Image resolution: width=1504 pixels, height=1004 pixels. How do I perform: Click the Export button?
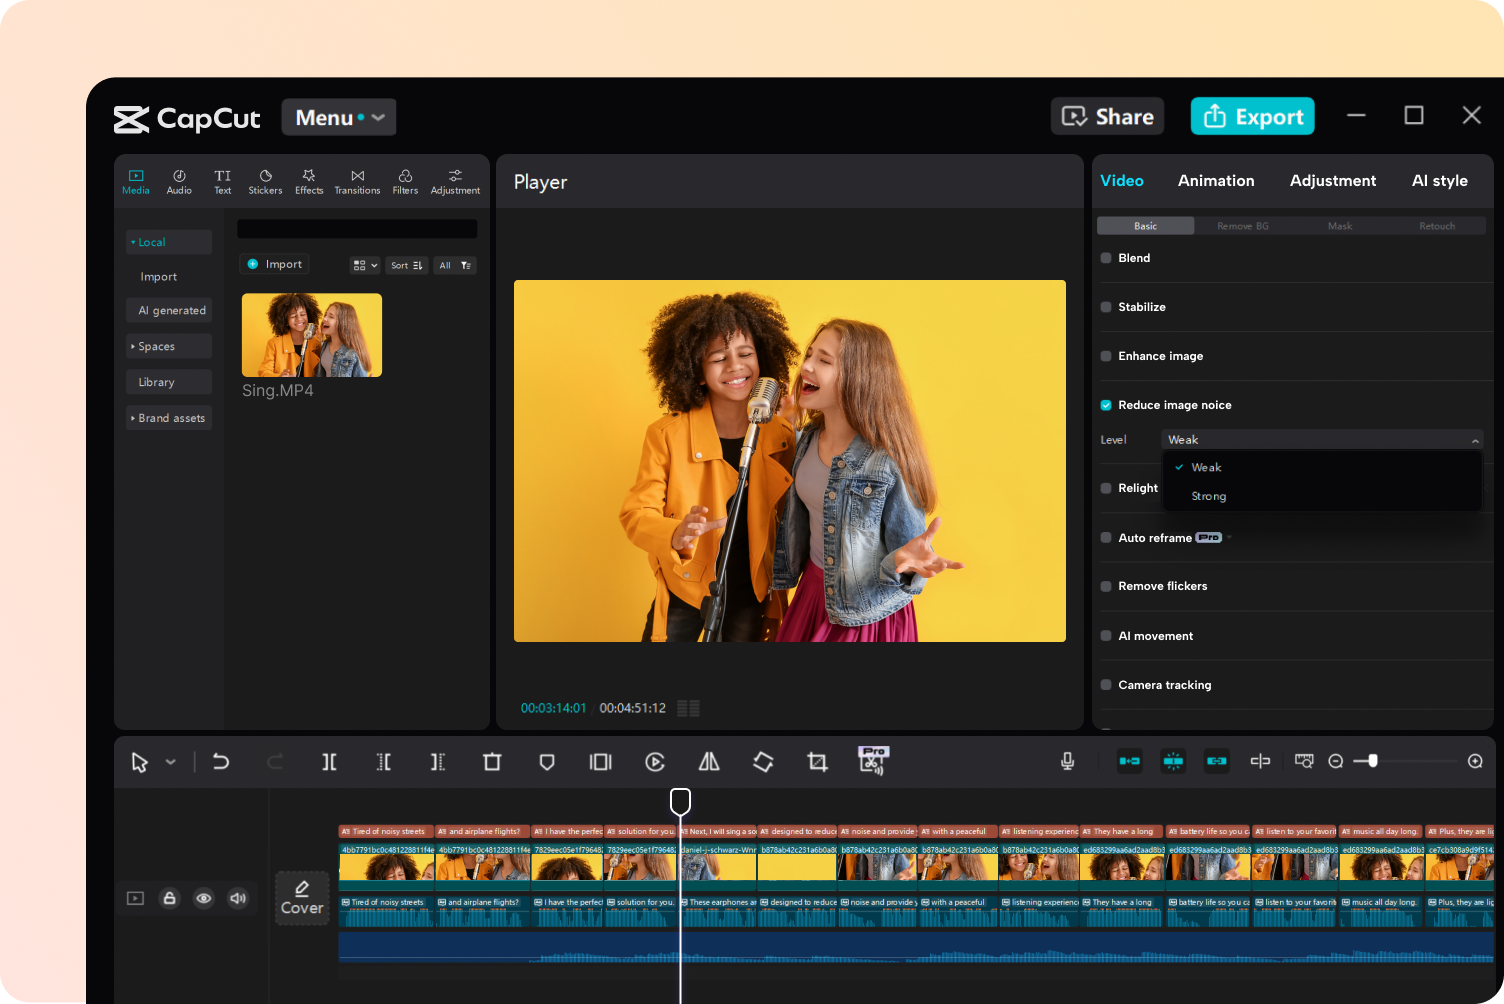coord(1252,116)
